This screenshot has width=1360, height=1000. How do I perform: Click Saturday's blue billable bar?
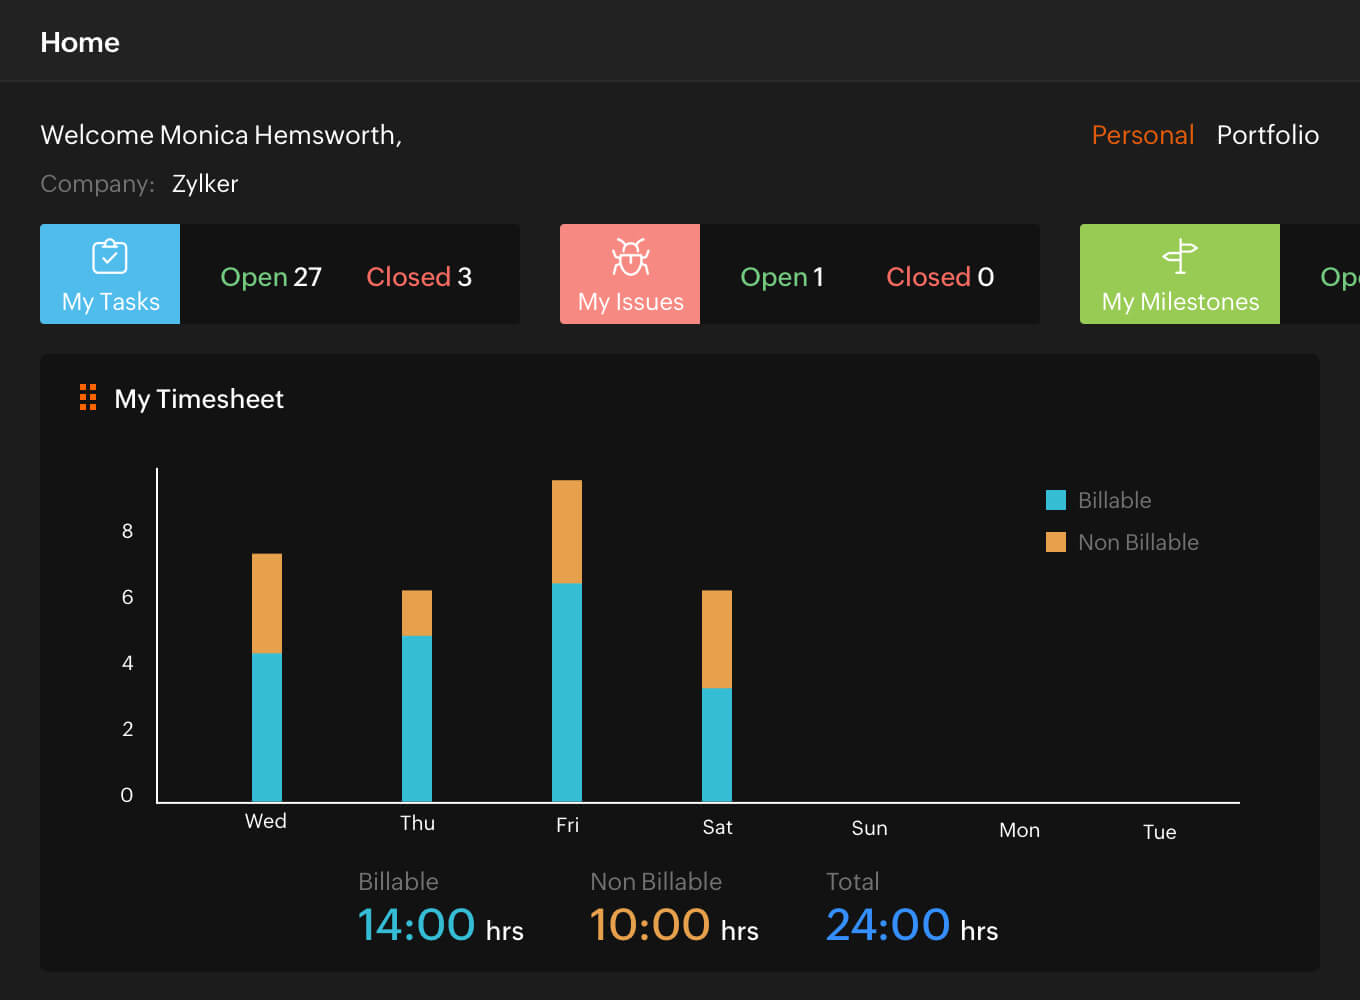tap(717, 744)
